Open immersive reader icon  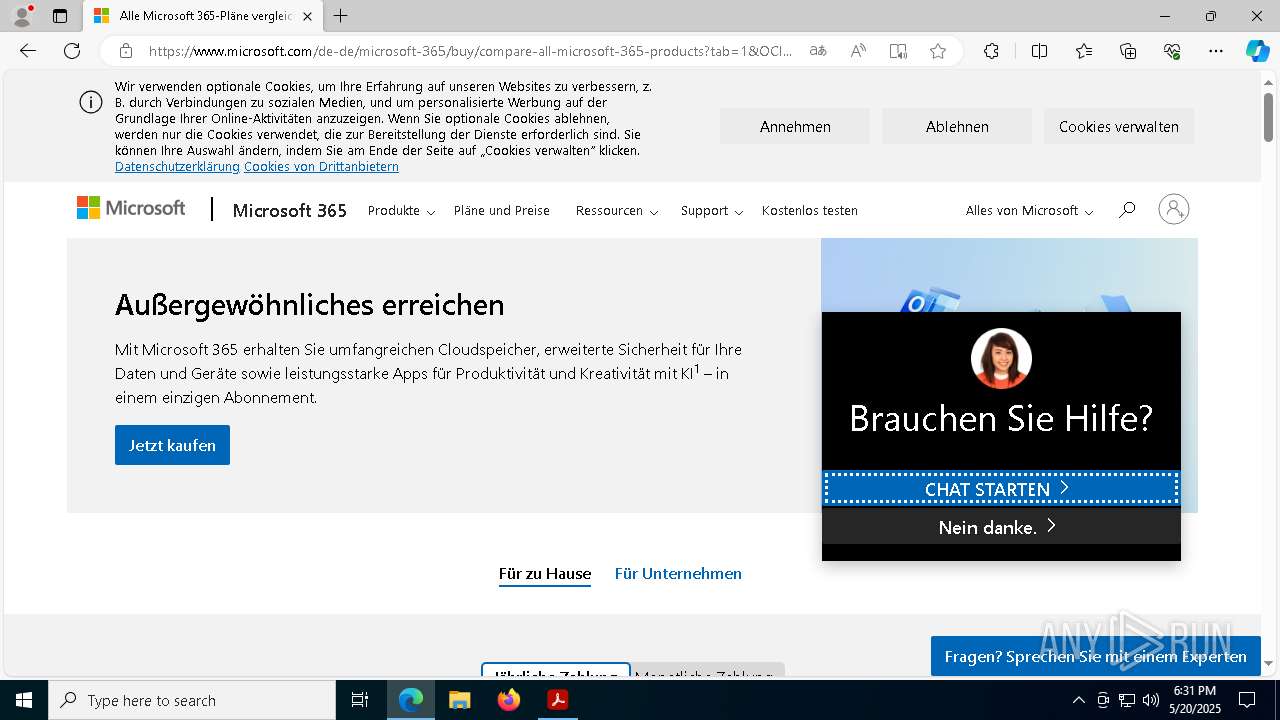coord(898,51)
